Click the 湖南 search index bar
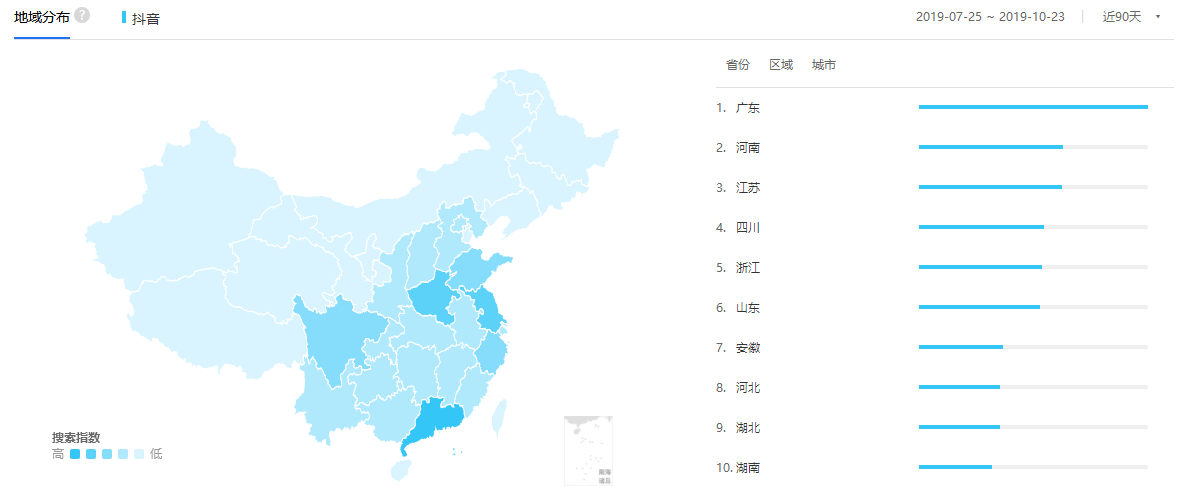The image size is (1188, 500). coord(1033,467)
